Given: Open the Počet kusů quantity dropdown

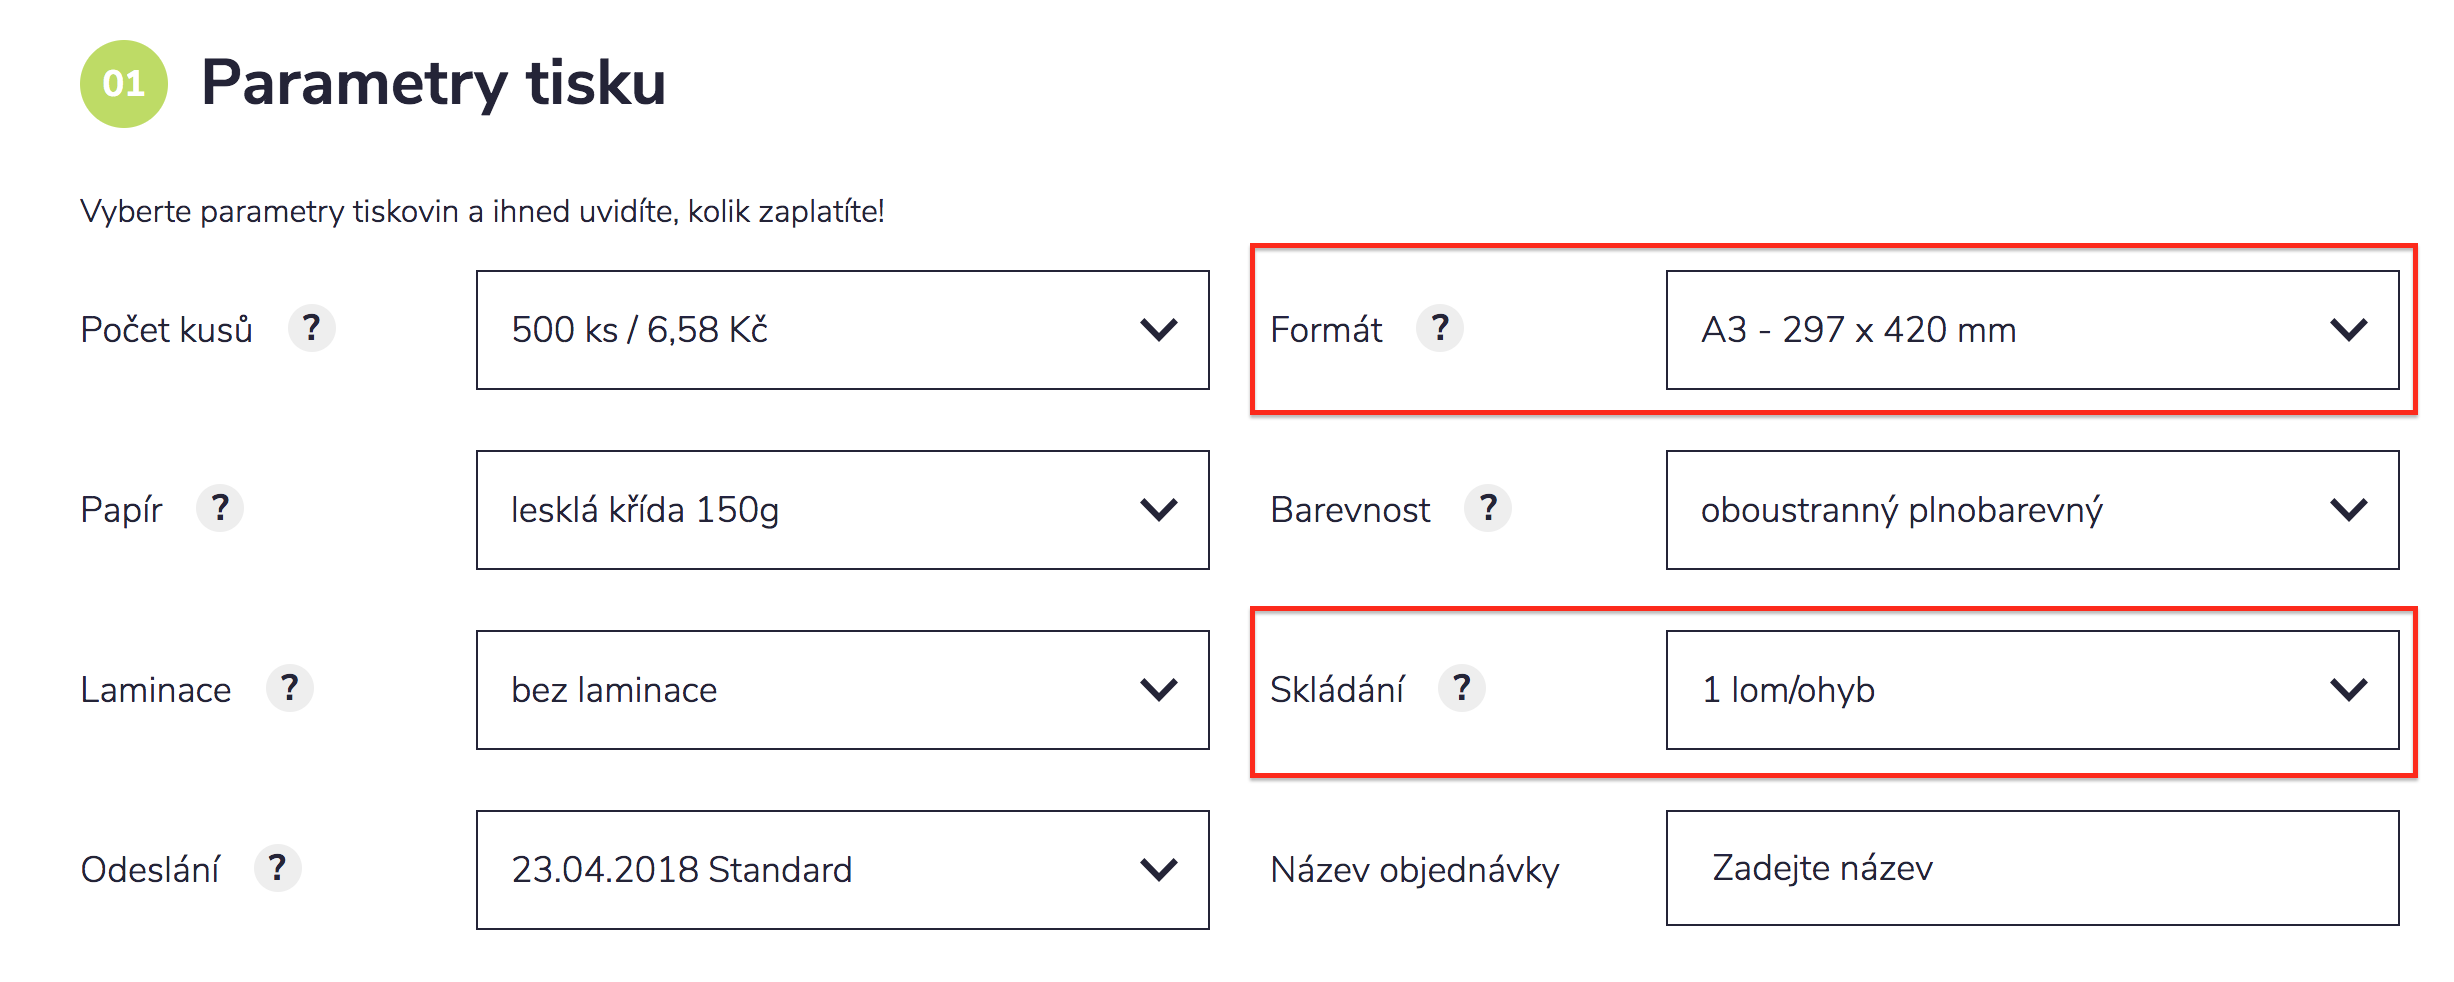Looking at the screenshot, I should [842, 330].
